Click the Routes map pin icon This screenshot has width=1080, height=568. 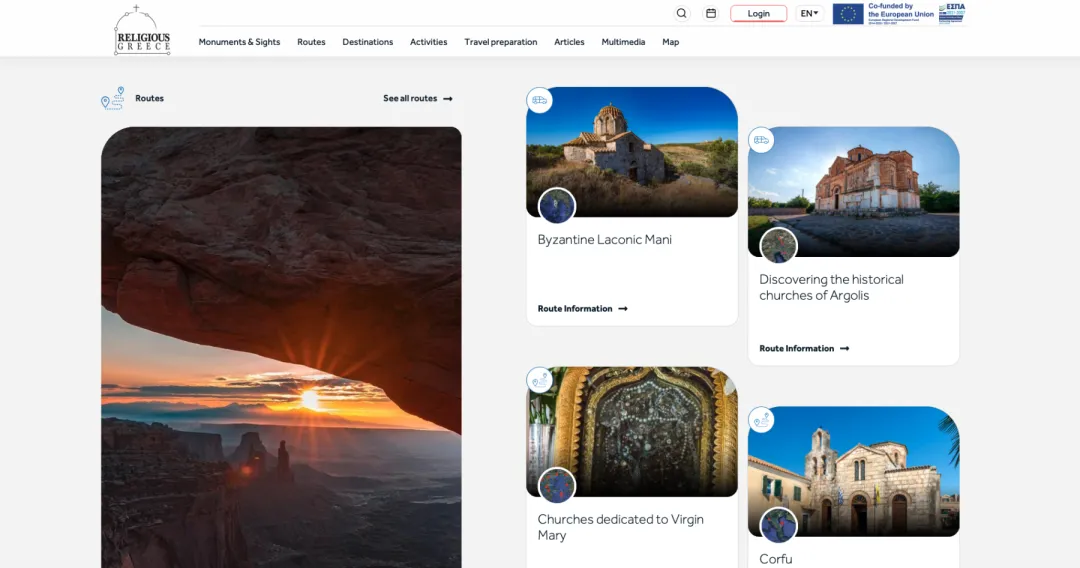[x=113, y=98]
